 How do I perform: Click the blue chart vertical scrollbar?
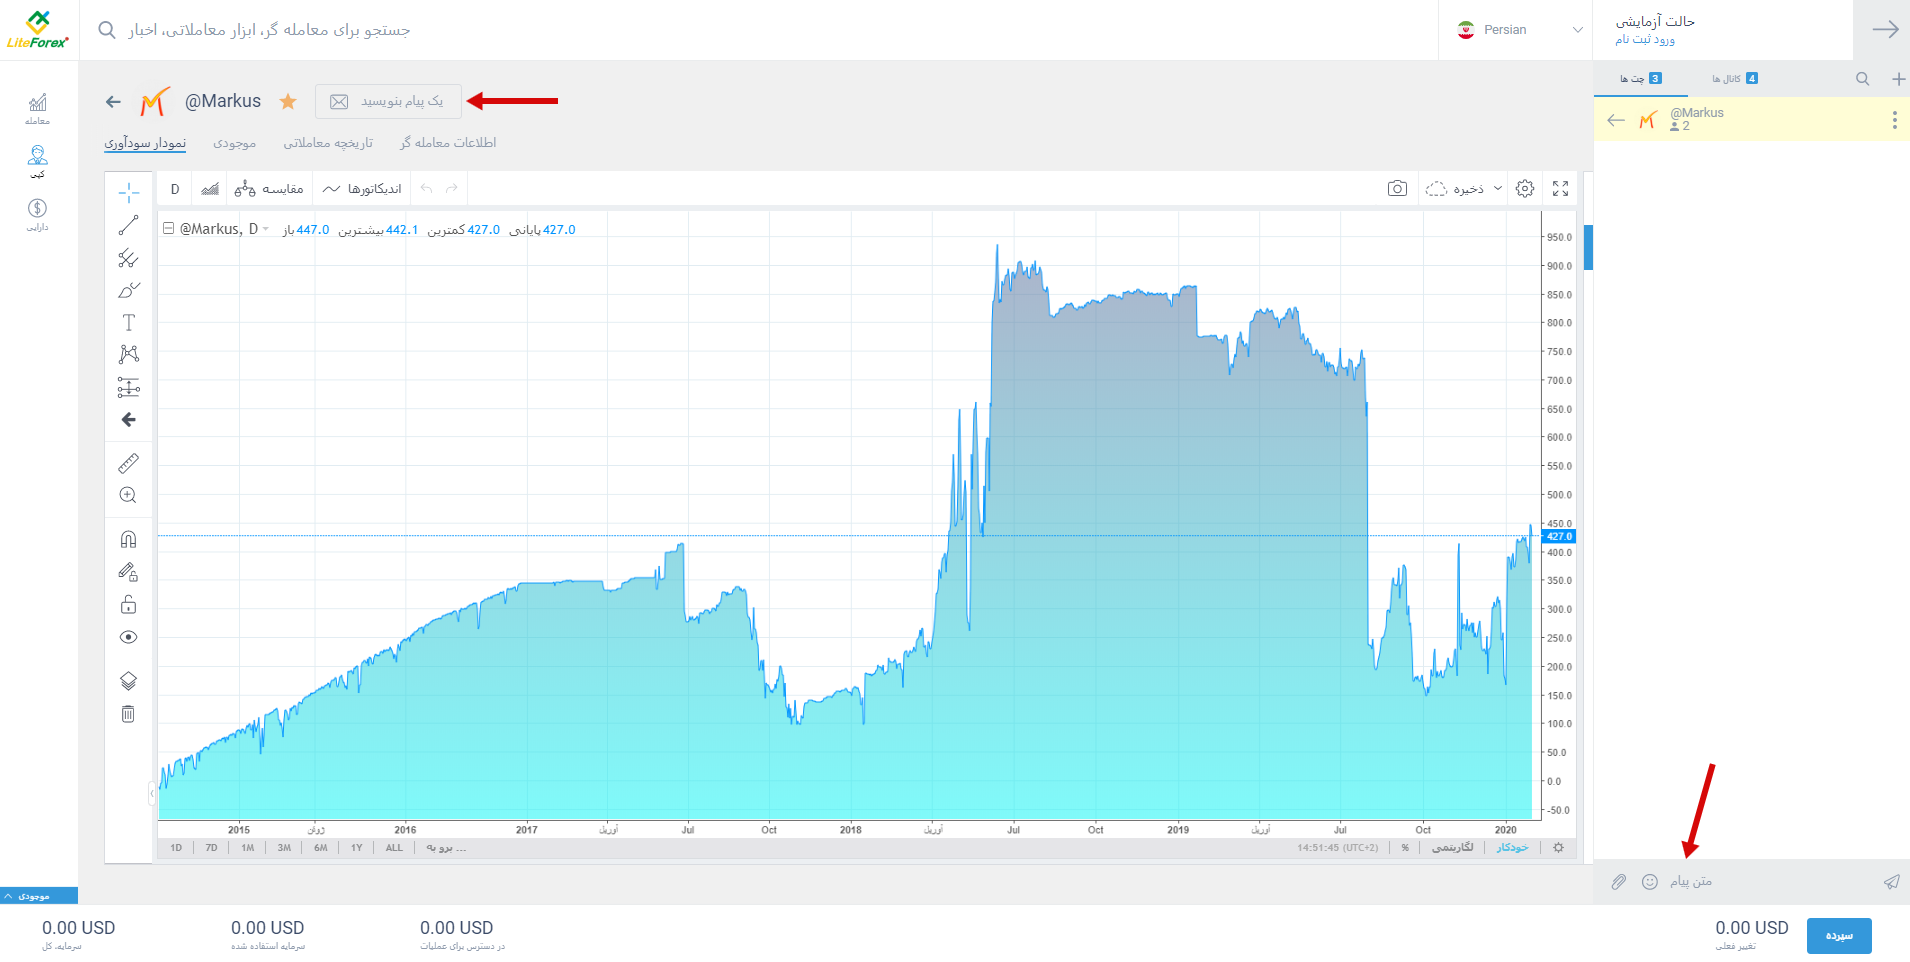coord(1588,247)
